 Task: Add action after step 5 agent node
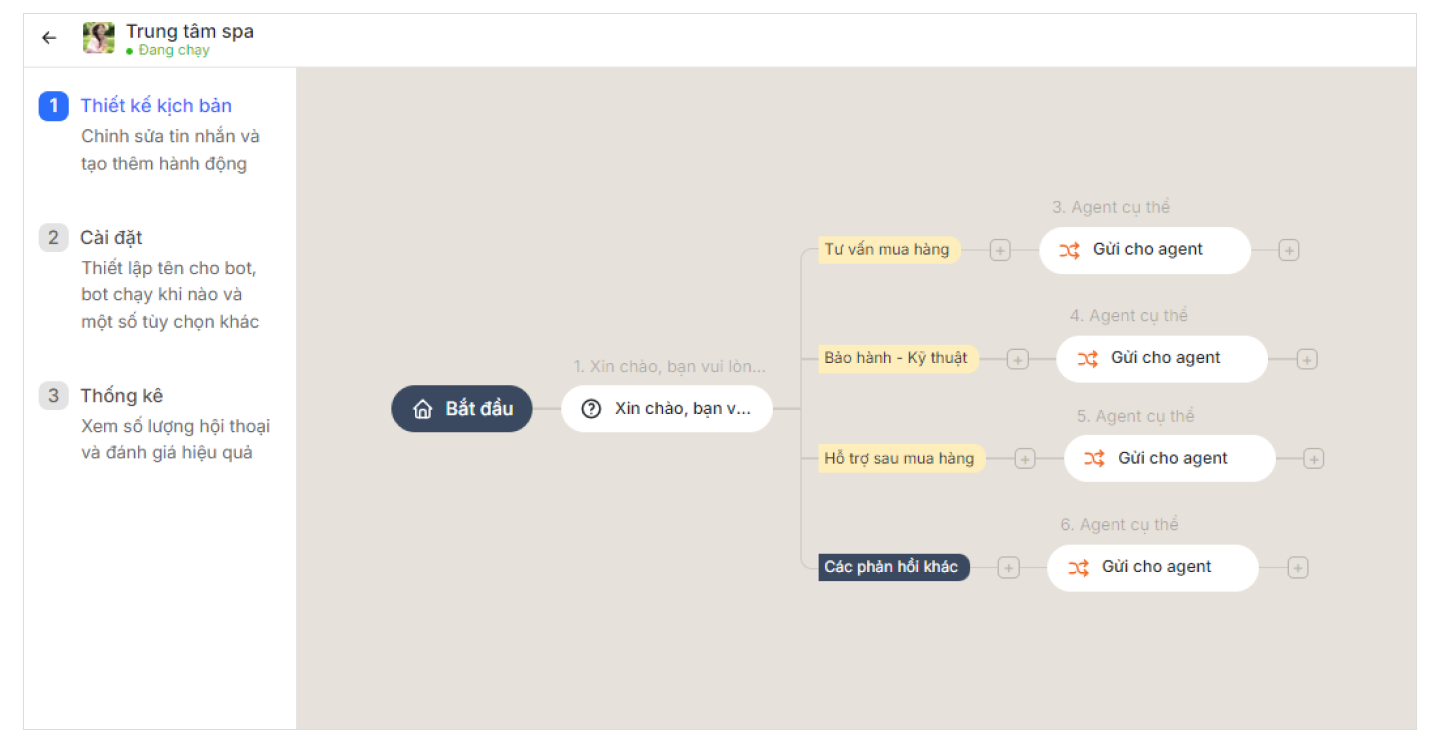(x=1314, y=459)
